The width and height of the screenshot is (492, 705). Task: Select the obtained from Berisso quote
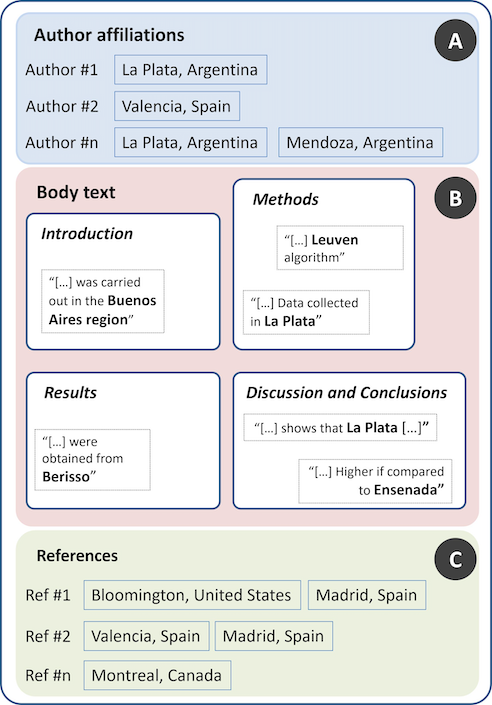93,460
